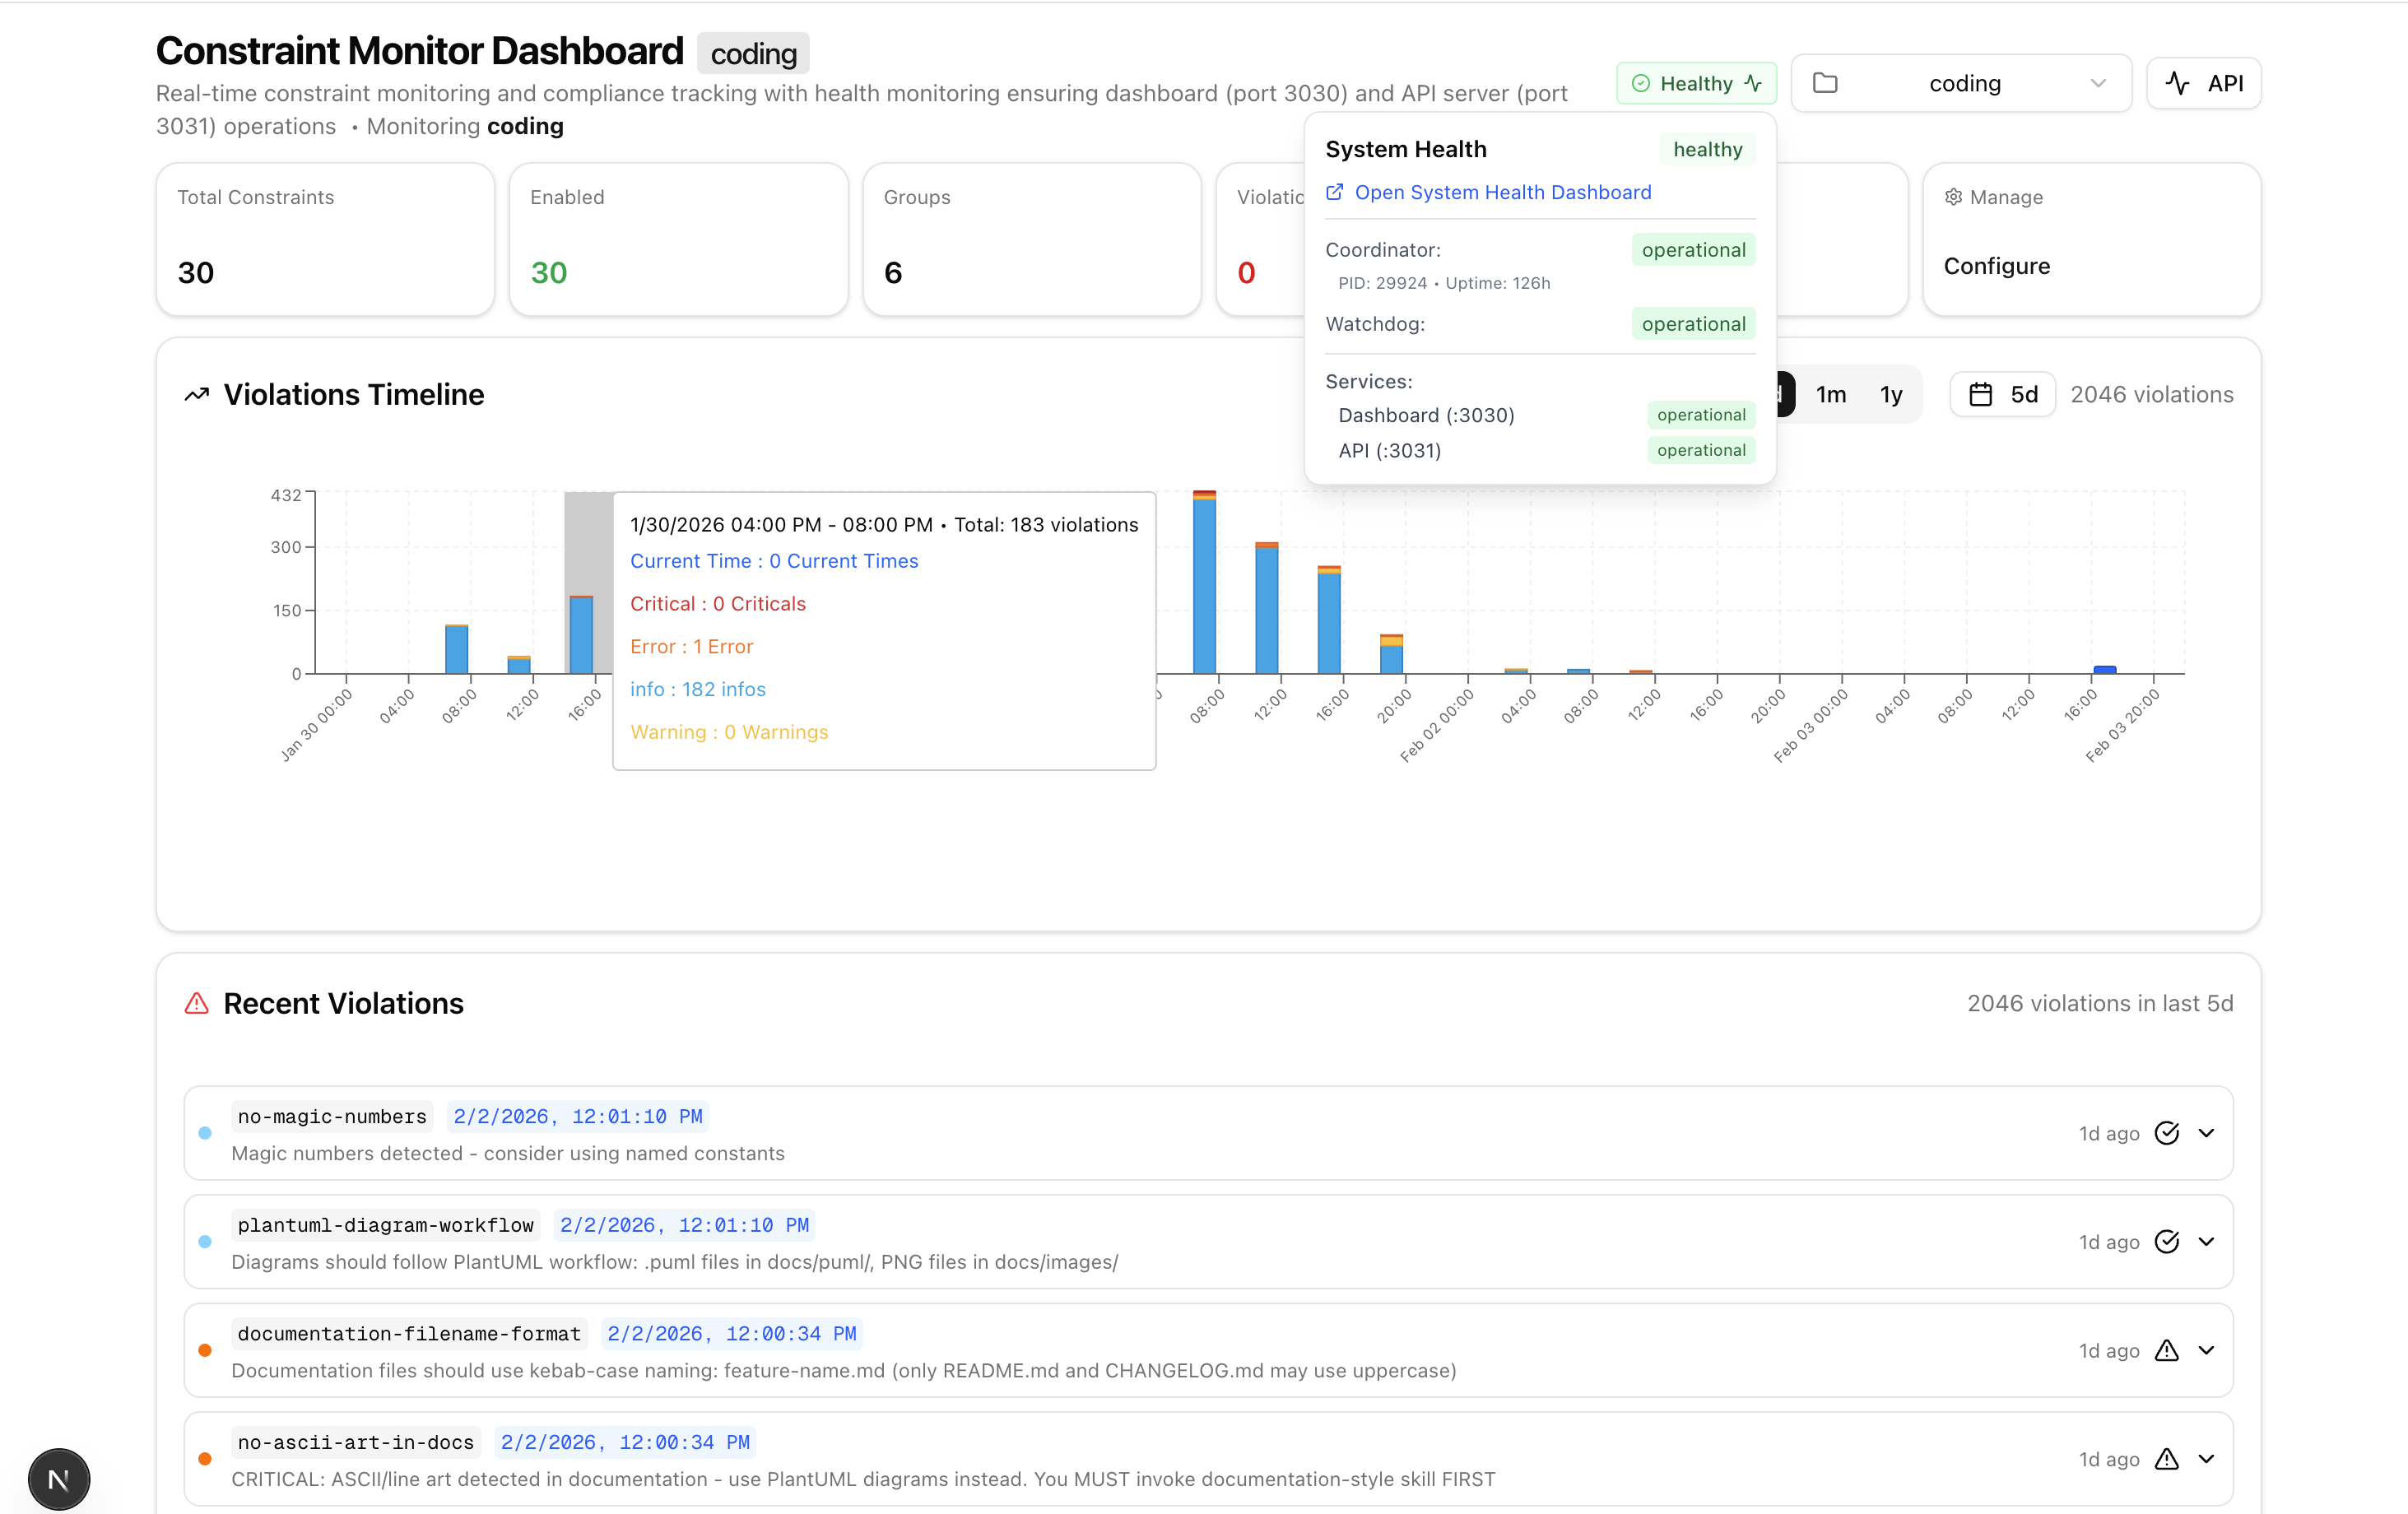The image size is (2408, 1514).
Task: Click the coding badge beside dashboard title
Action: pyautogui.click(x=753, y=54)
